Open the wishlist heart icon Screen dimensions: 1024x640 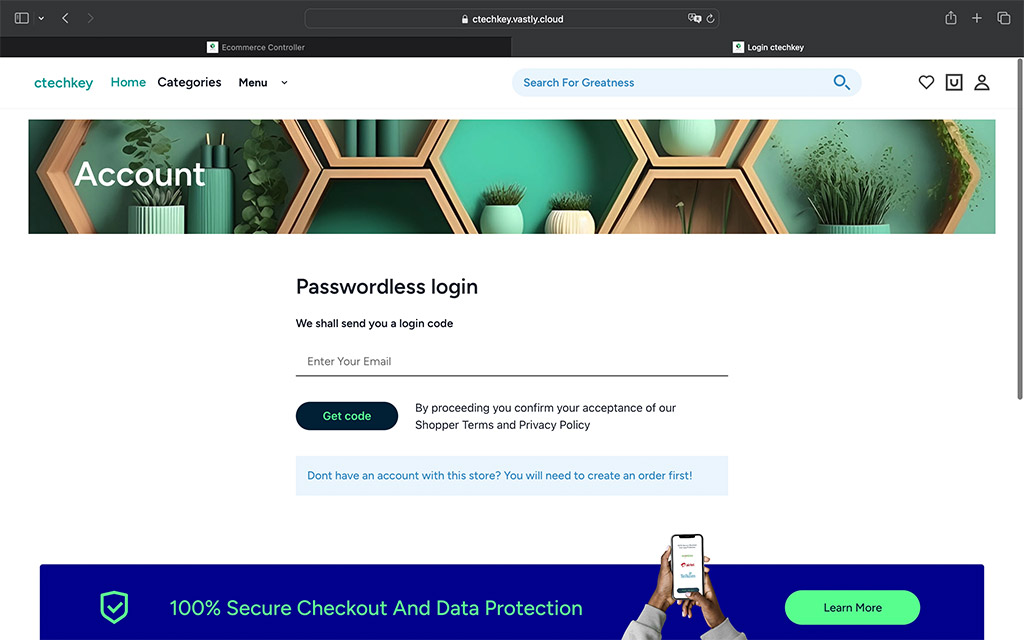pos(925,82)
